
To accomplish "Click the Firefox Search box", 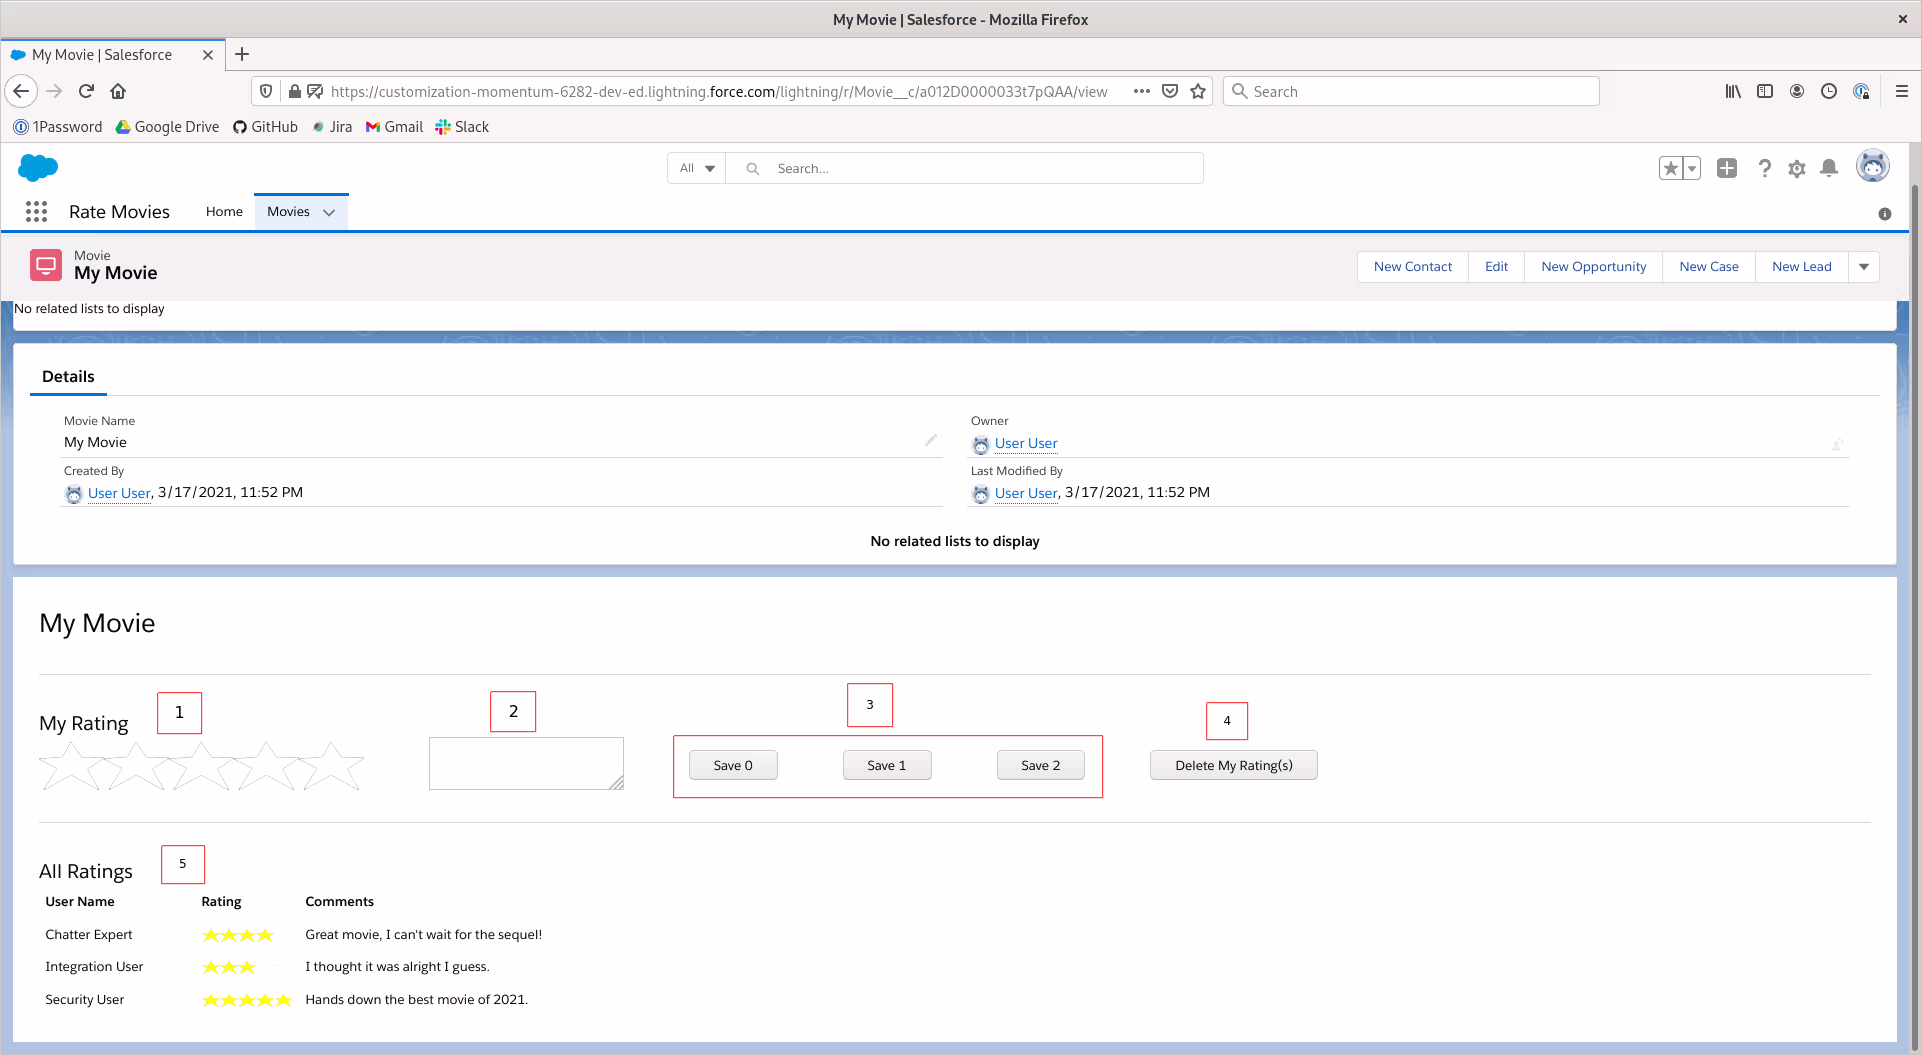I will point(1411,91).
